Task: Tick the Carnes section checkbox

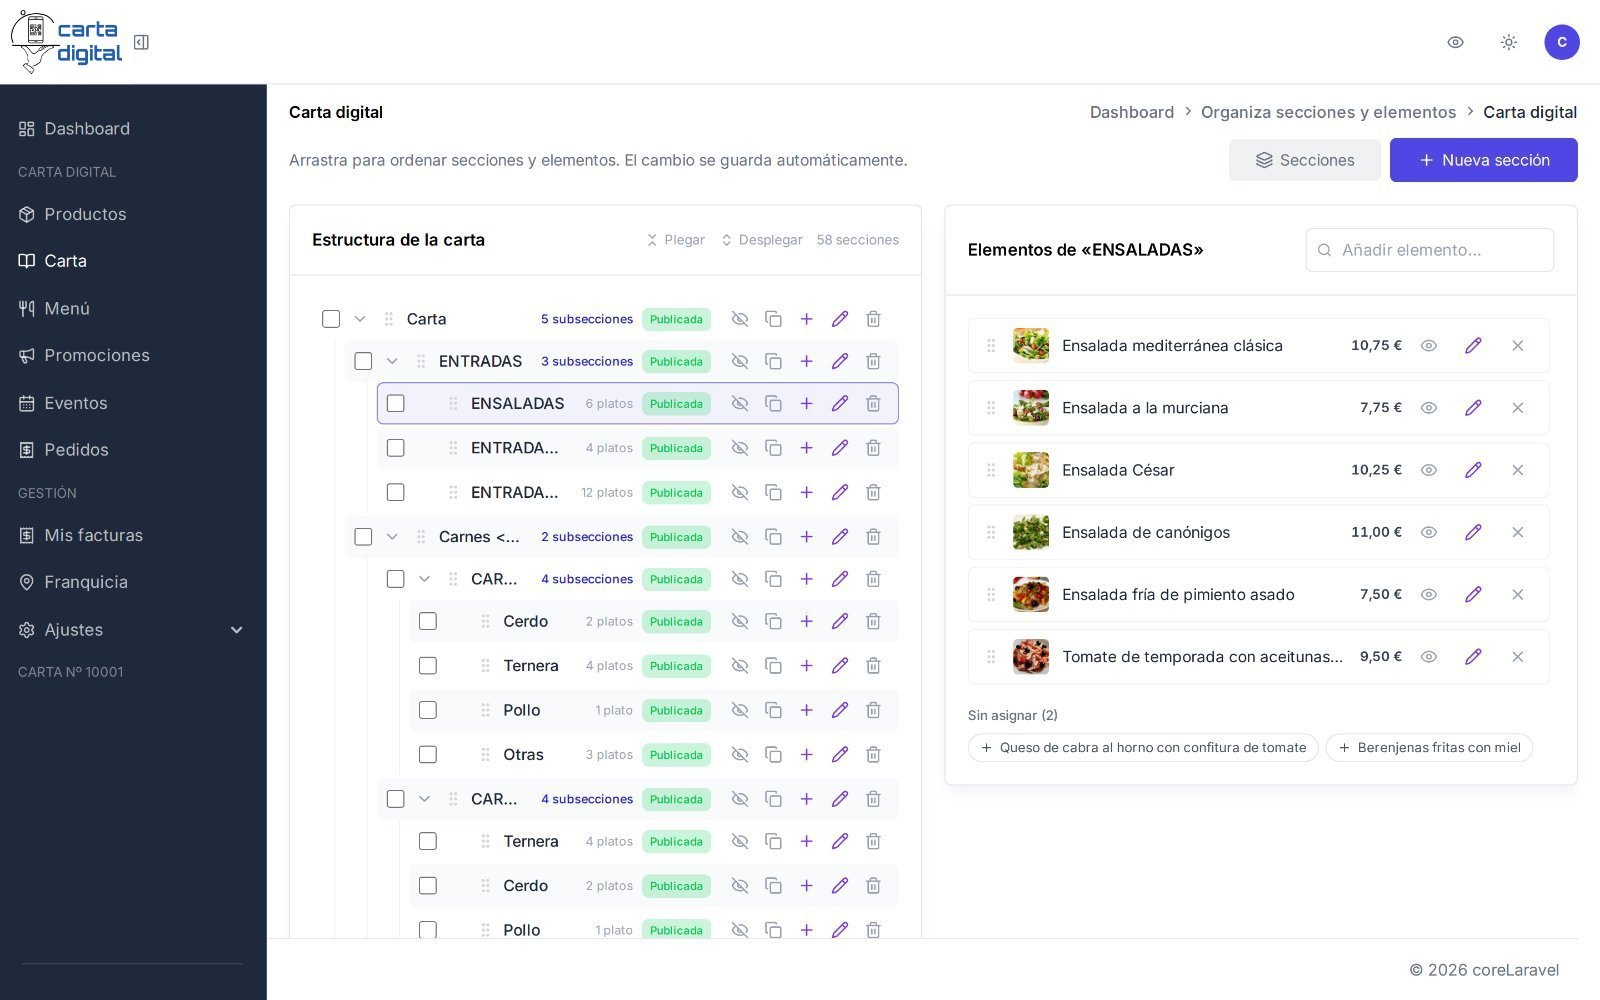Action: tap(363, 537)
